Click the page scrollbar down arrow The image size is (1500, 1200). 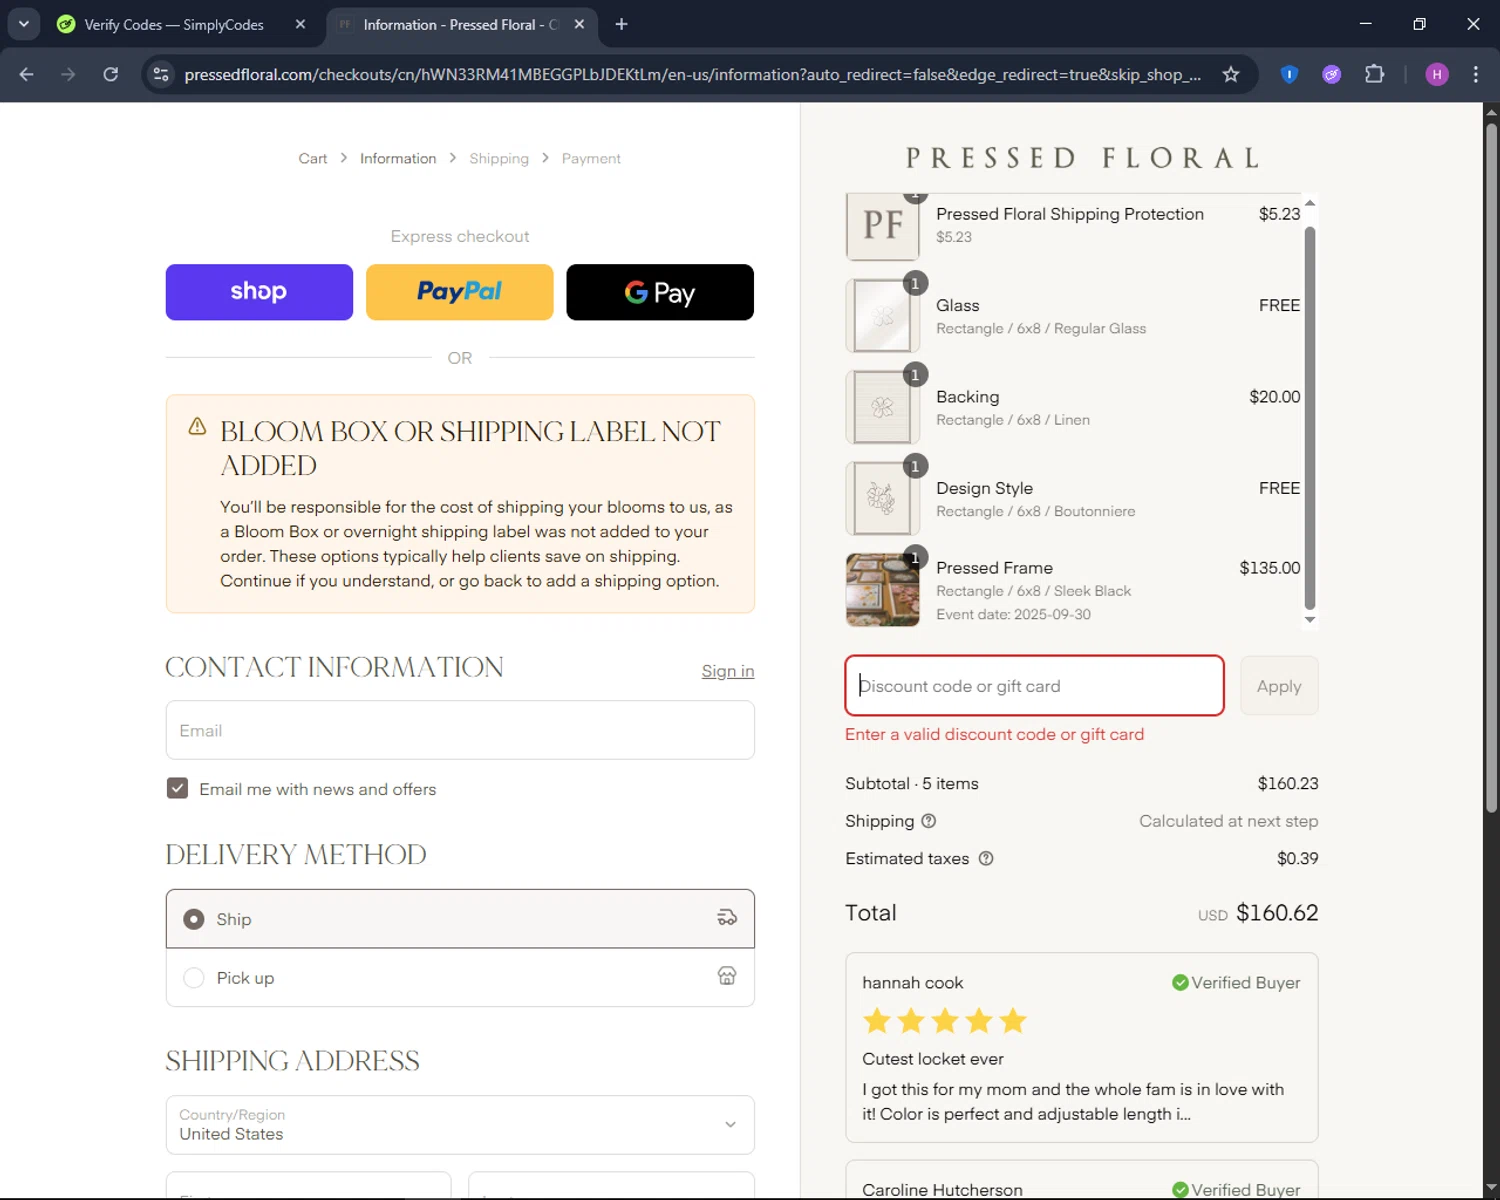pos(1491,1187)
